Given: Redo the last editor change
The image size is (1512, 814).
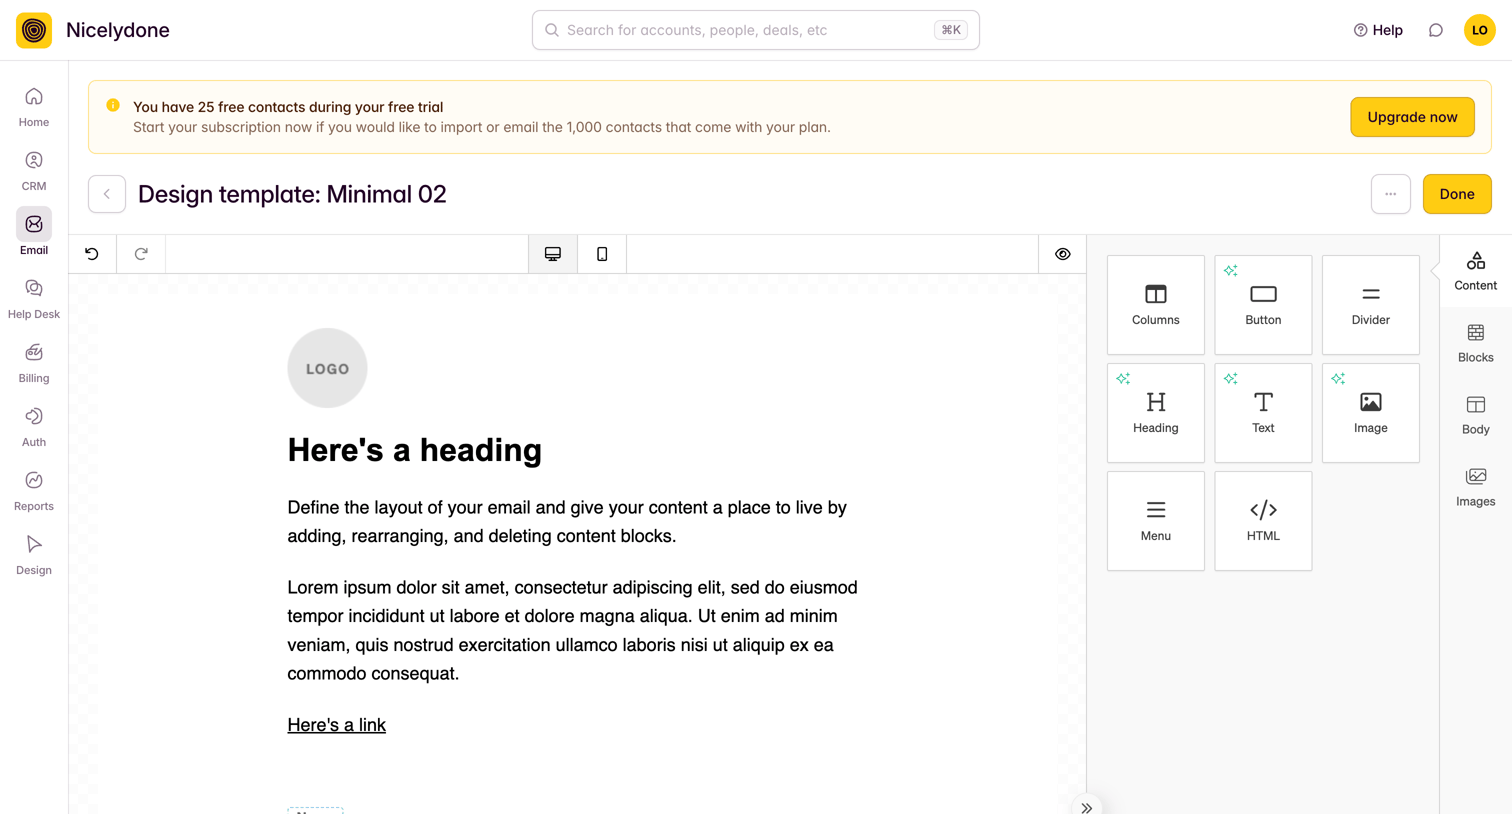Looking at the screenshot, I should pos(141,254).
